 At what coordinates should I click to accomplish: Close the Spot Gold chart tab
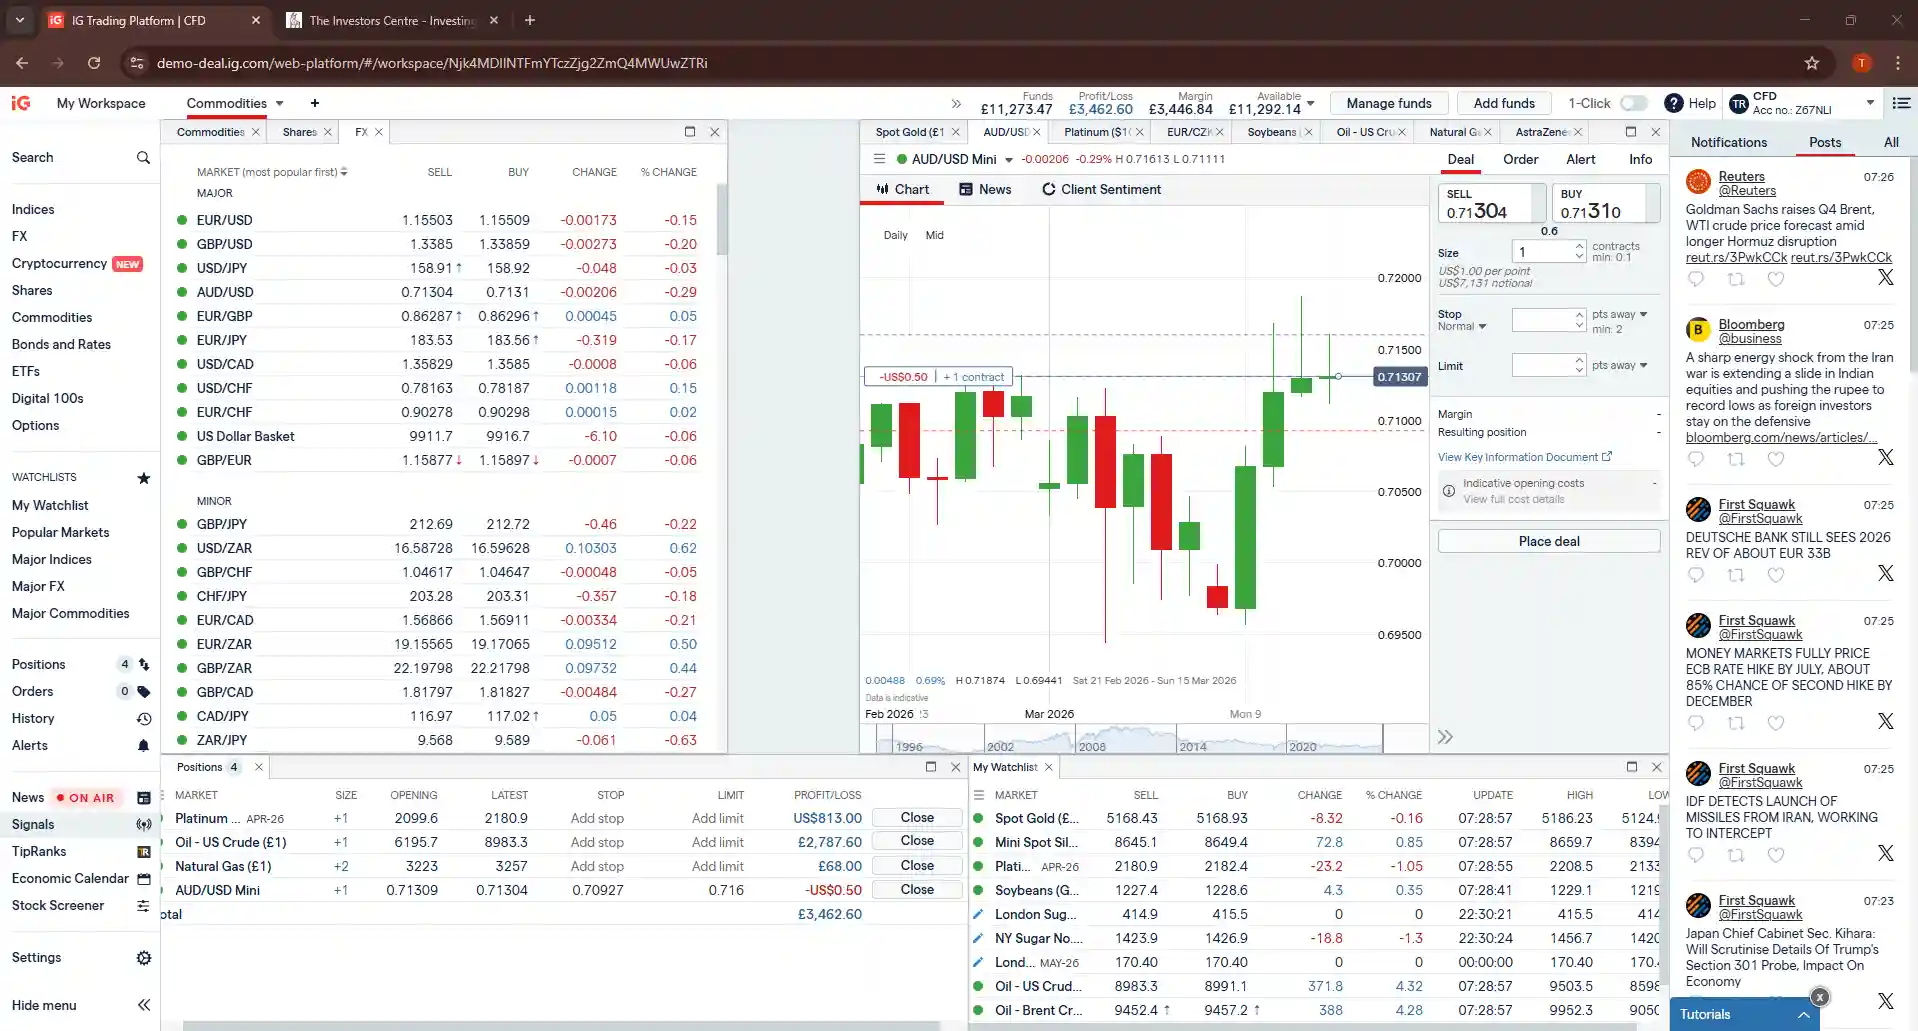point(955,132)
